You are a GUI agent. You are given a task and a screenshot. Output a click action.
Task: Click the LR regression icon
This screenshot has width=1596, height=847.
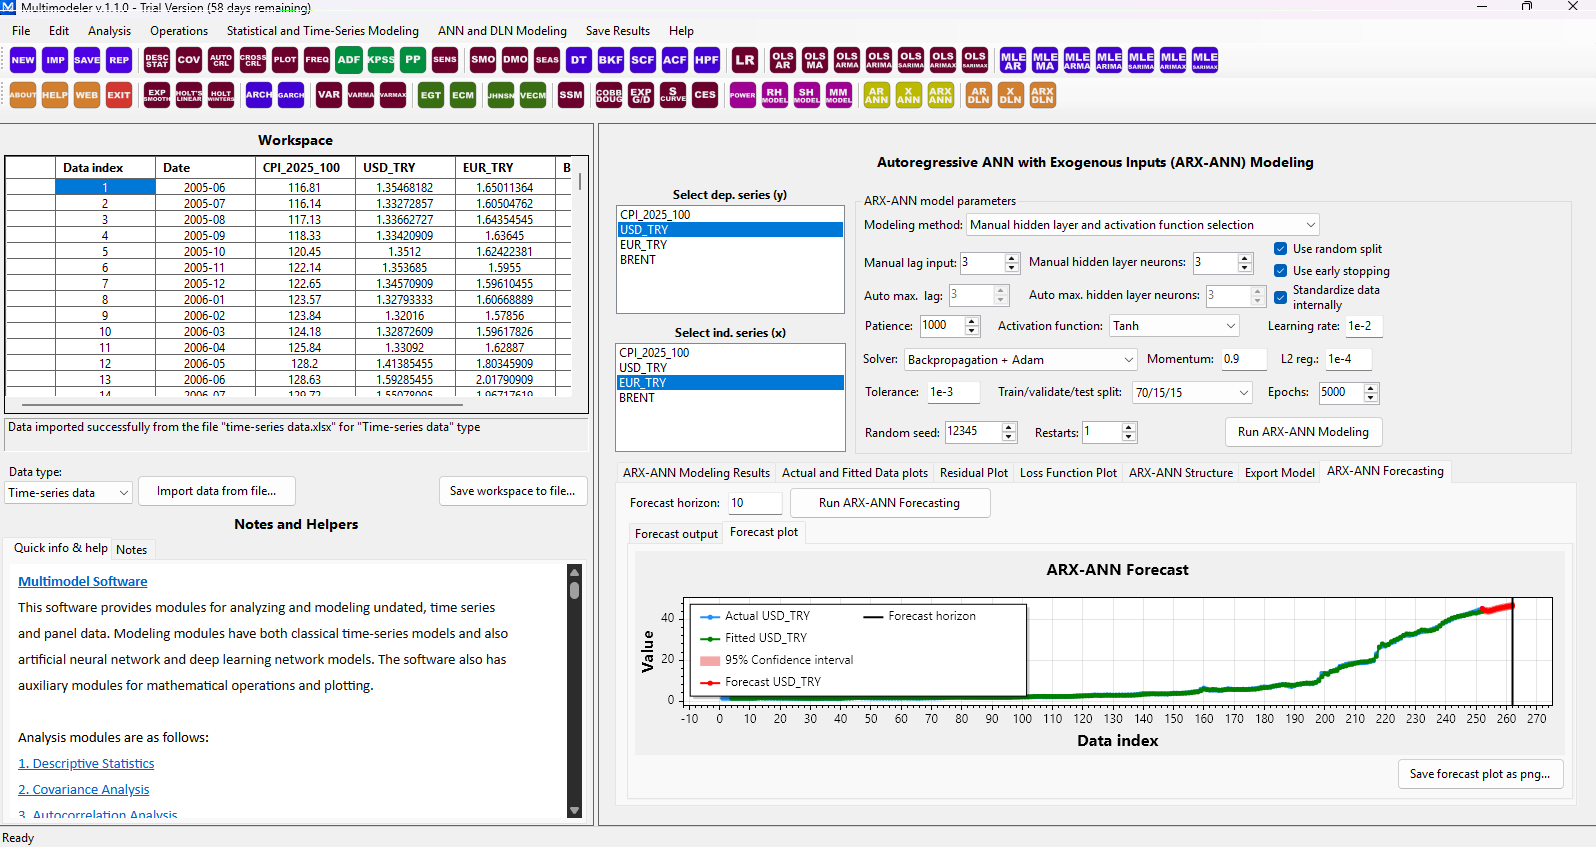tap(745, 60)
